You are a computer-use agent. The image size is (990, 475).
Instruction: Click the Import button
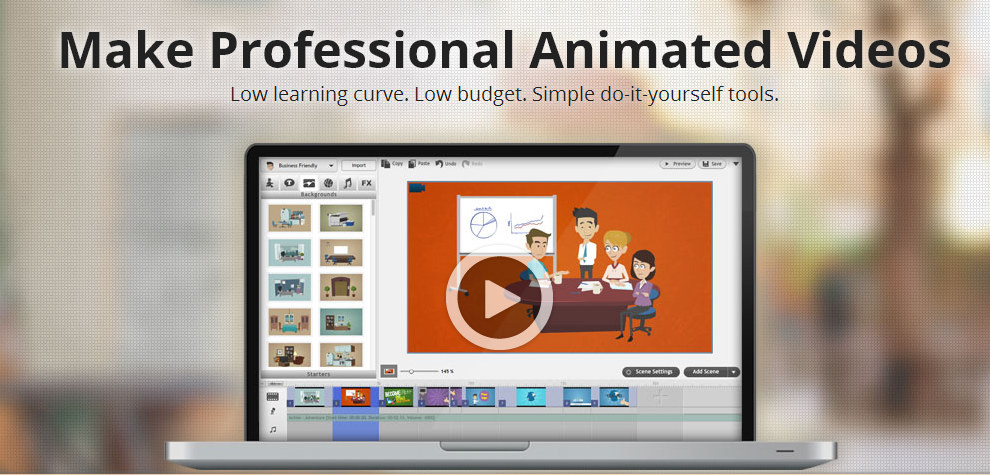(x=359, y=165)
